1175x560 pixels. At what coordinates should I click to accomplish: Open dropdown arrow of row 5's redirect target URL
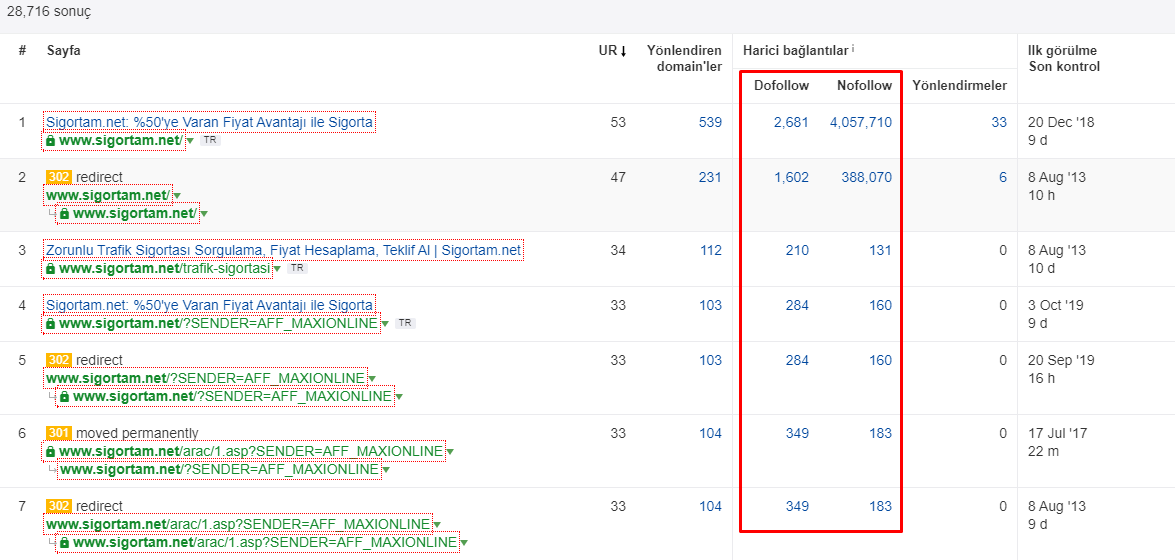(399, 397)
